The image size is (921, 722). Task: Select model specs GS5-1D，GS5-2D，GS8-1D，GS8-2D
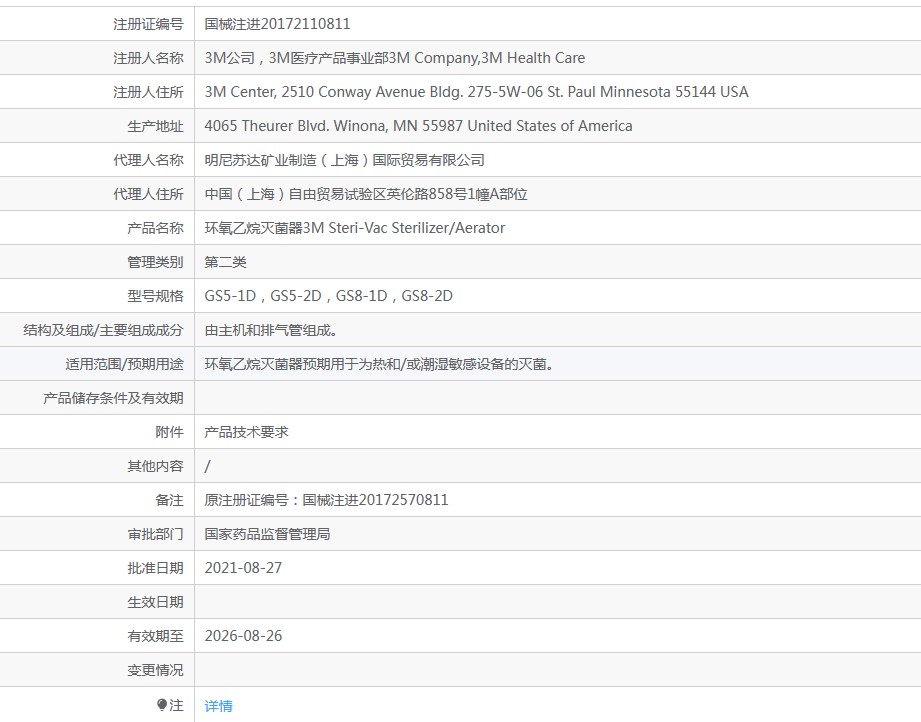tap(328, 296)
